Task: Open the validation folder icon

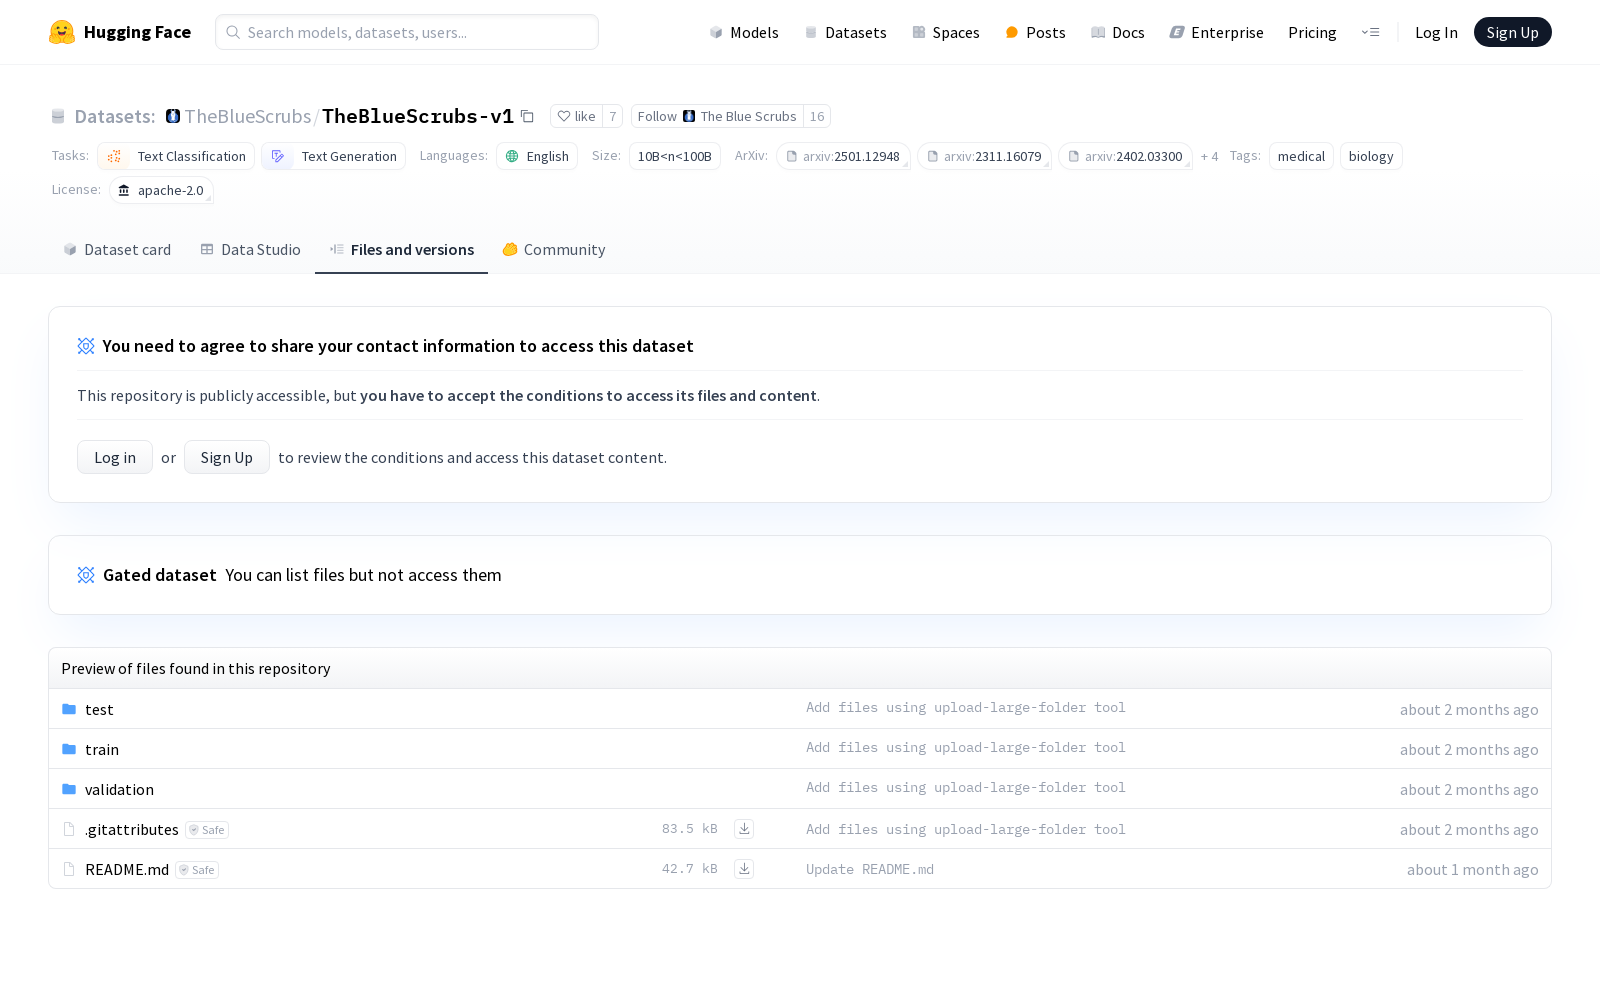Action: point(69,789)
